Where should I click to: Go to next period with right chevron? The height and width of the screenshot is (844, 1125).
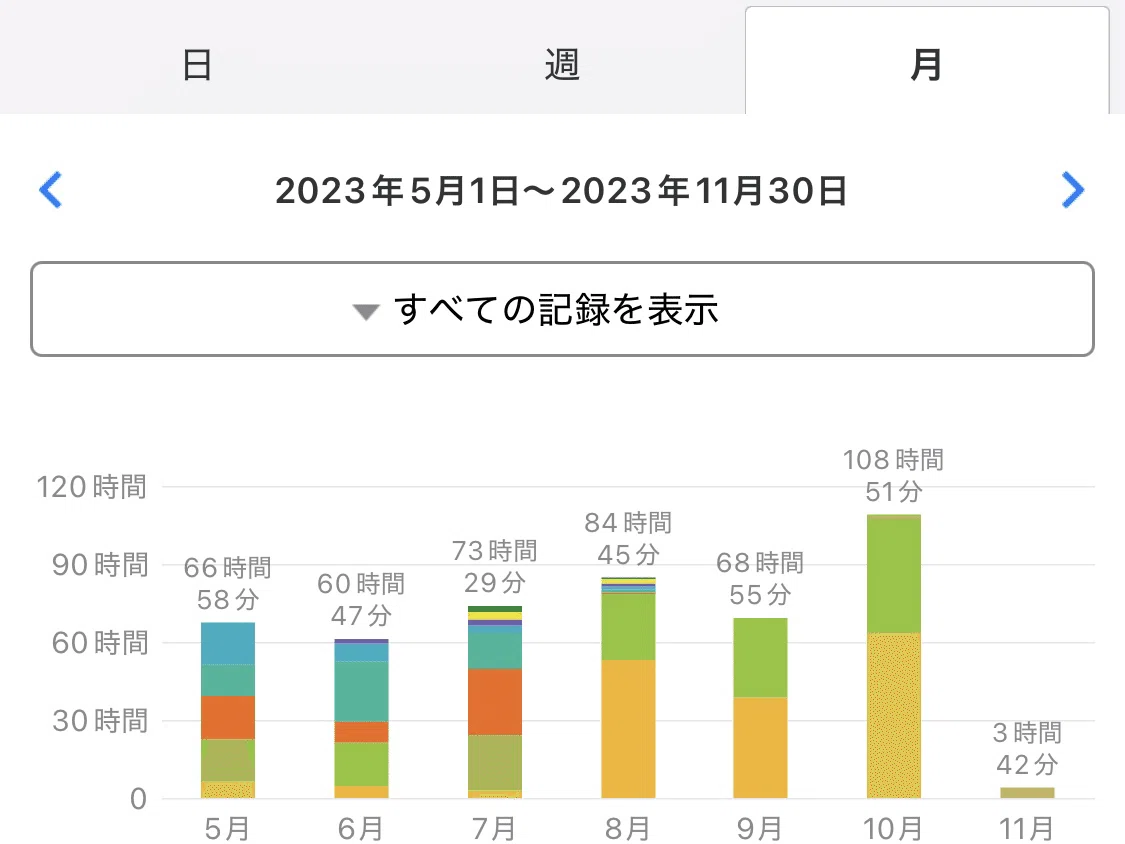1073,190
